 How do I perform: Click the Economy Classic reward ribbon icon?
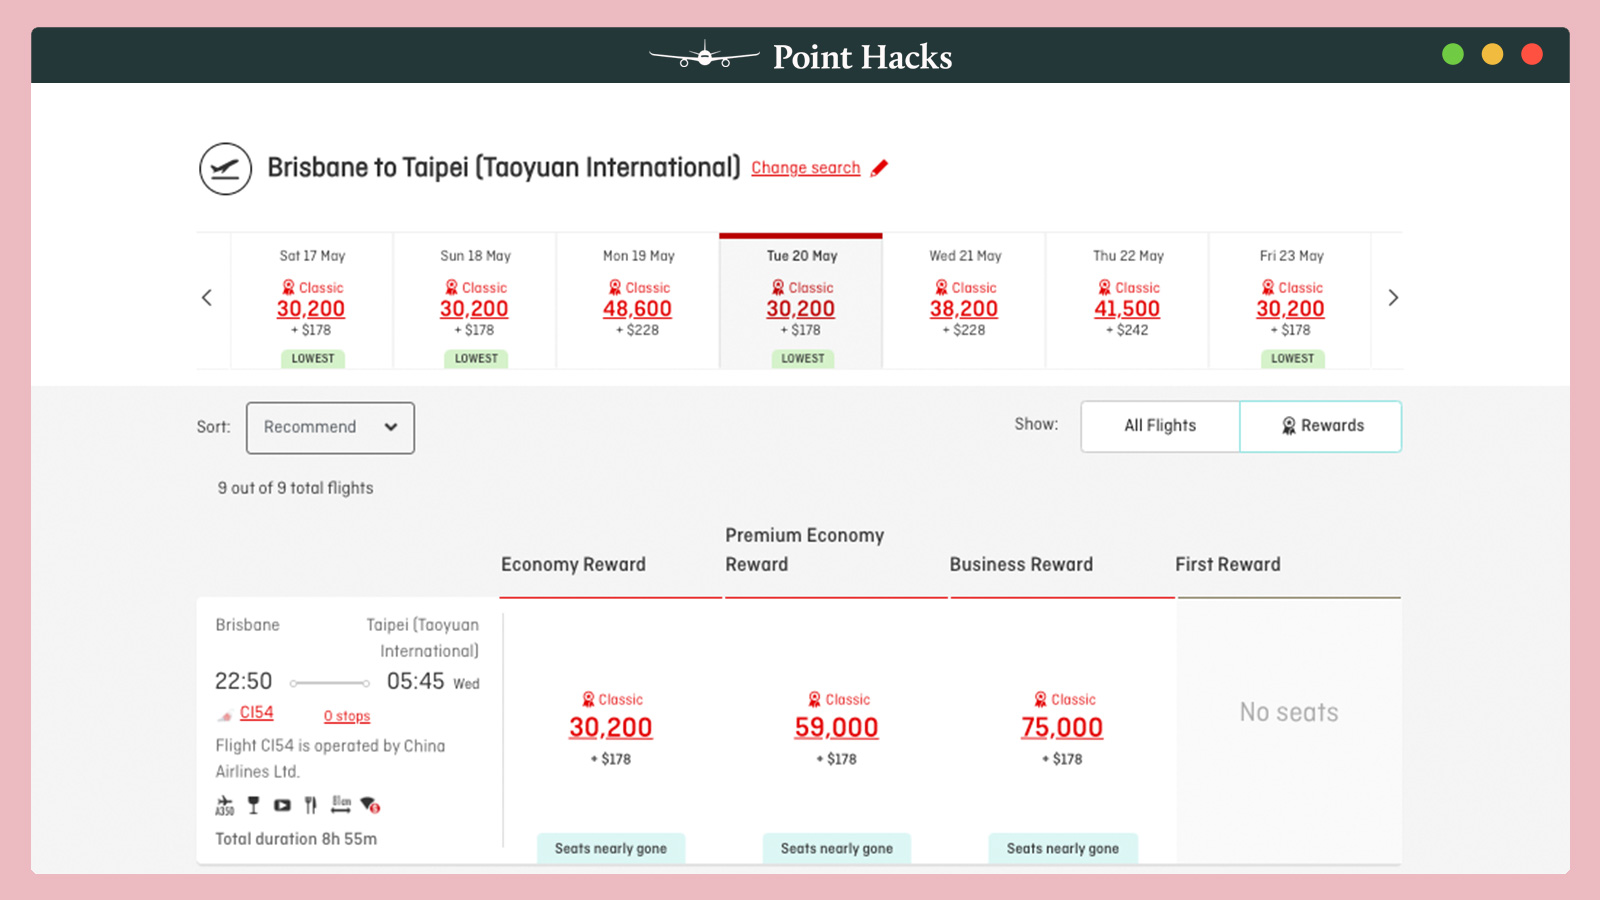click(589, 700)
